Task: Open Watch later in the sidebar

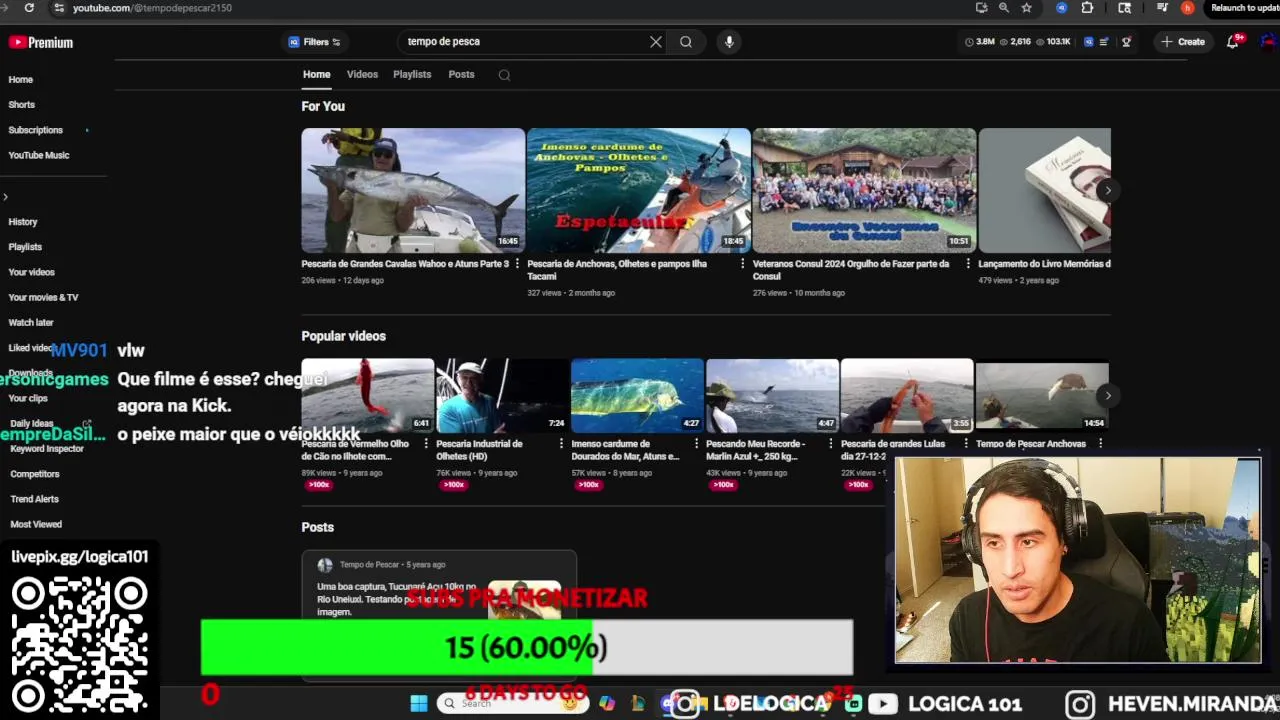Action: click(30, 322)
